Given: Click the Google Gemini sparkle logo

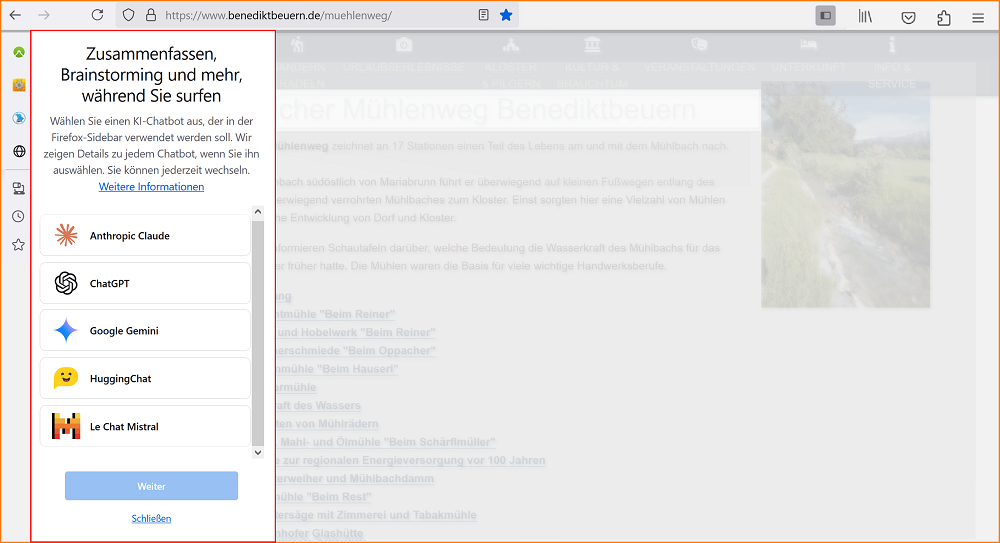Looking at the screenshot, I should click(66, 331).
